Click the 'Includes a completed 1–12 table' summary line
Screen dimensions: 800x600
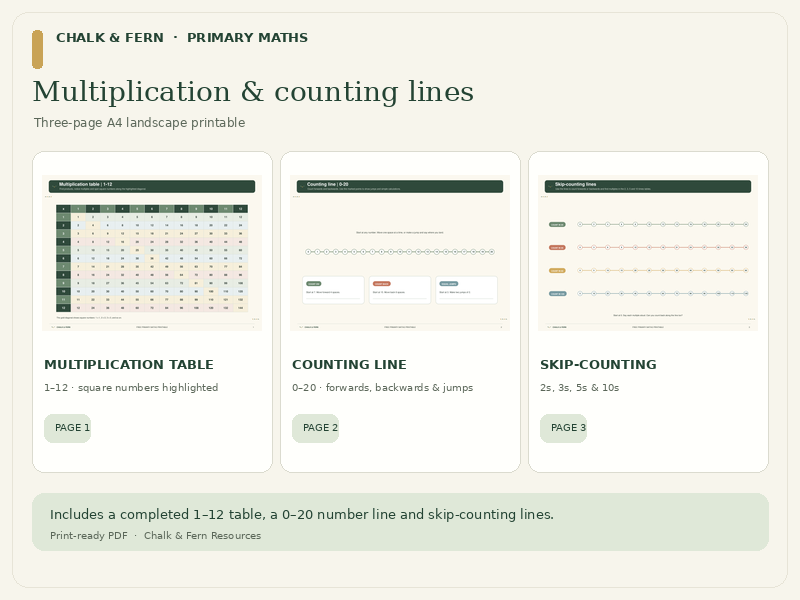[302, 514]
